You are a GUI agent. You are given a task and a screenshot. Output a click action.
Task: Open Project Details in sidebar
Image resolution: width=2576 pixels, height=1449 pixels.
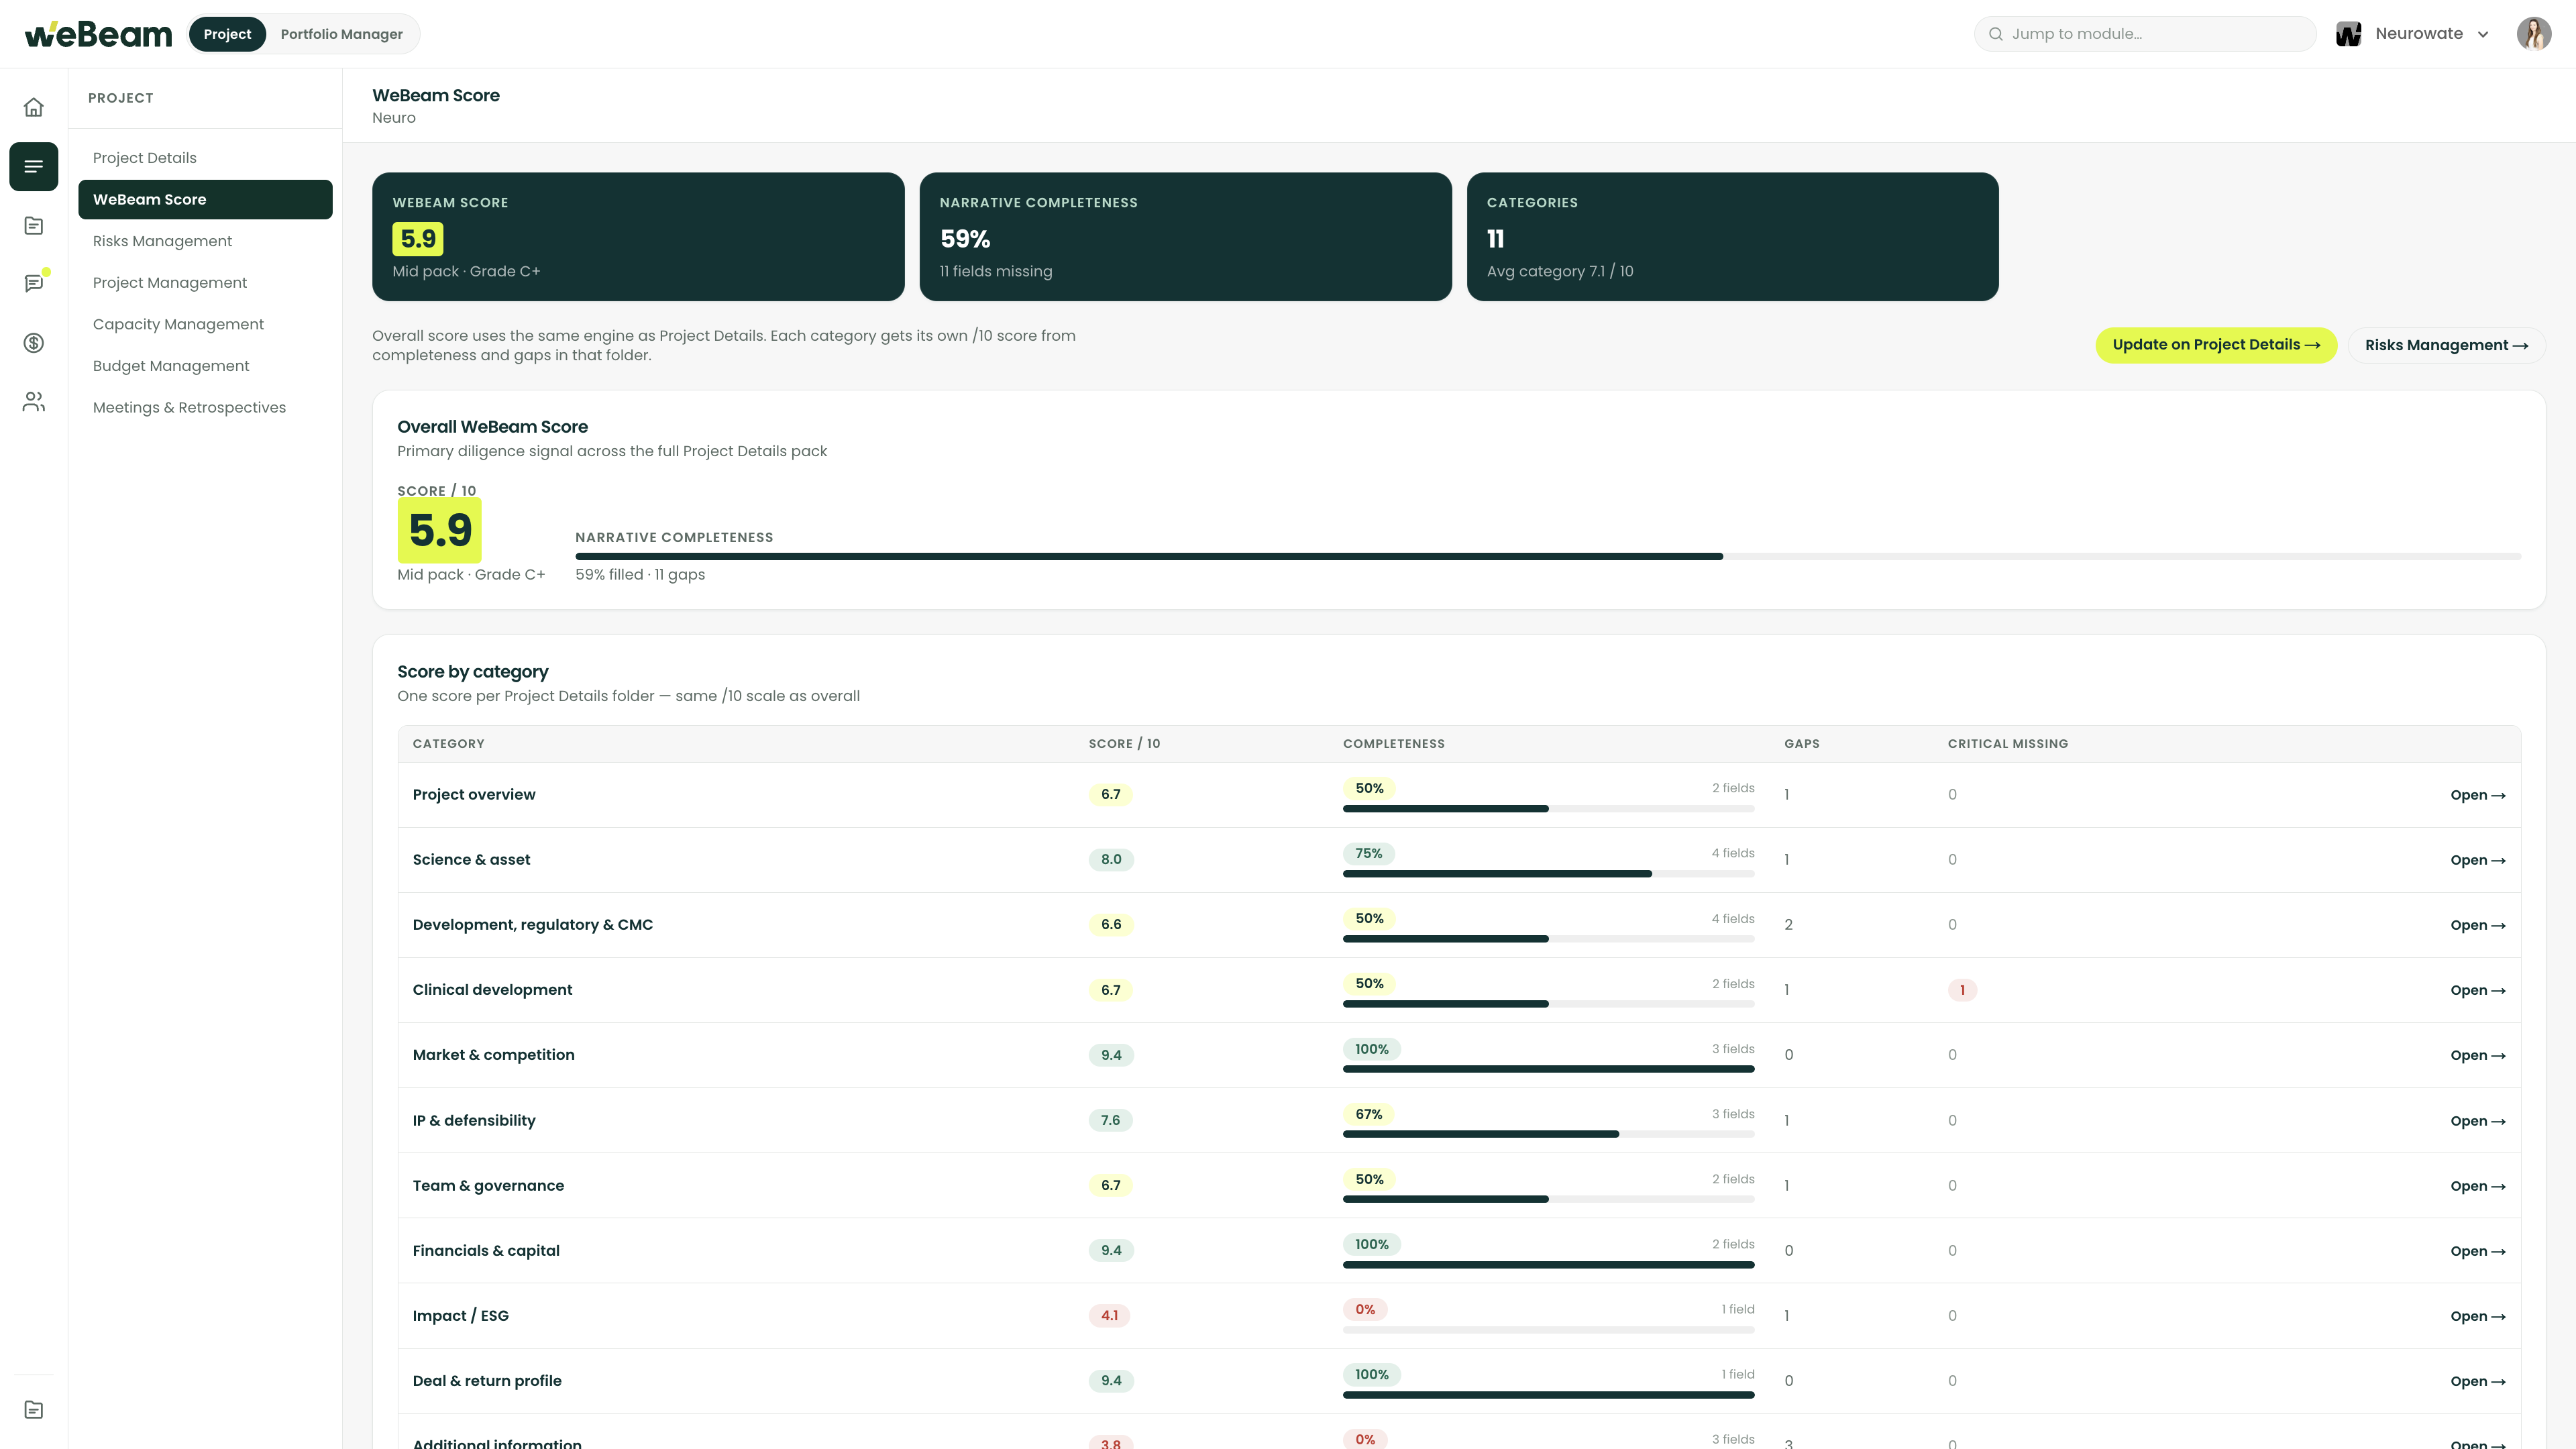pos(205,158)
